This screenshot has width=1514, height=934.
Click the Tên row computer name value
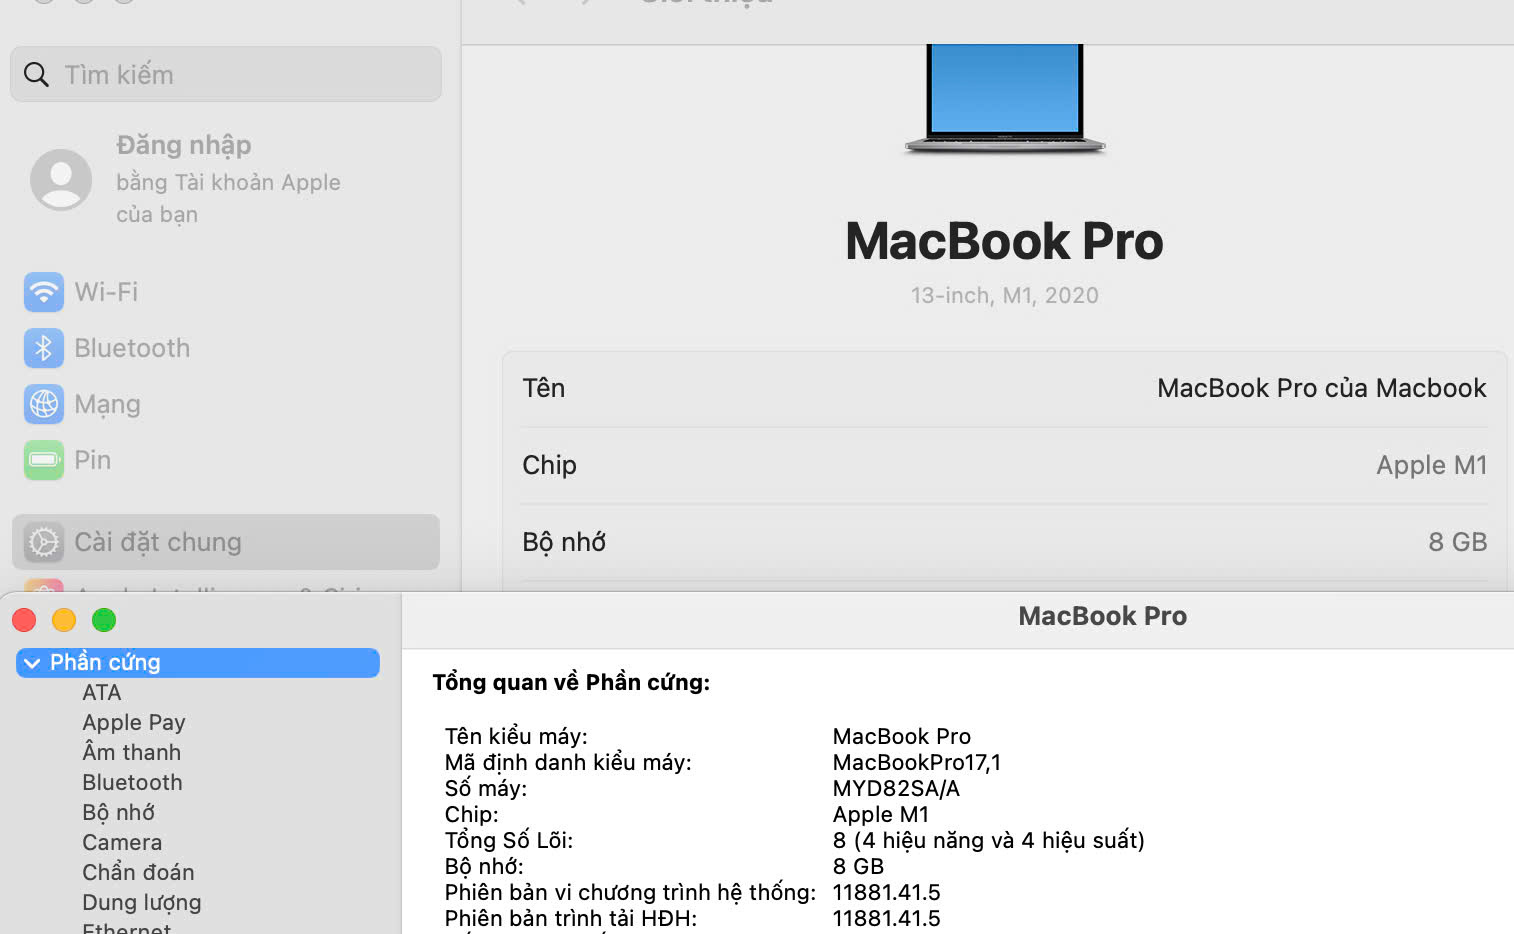point(1321,388)
